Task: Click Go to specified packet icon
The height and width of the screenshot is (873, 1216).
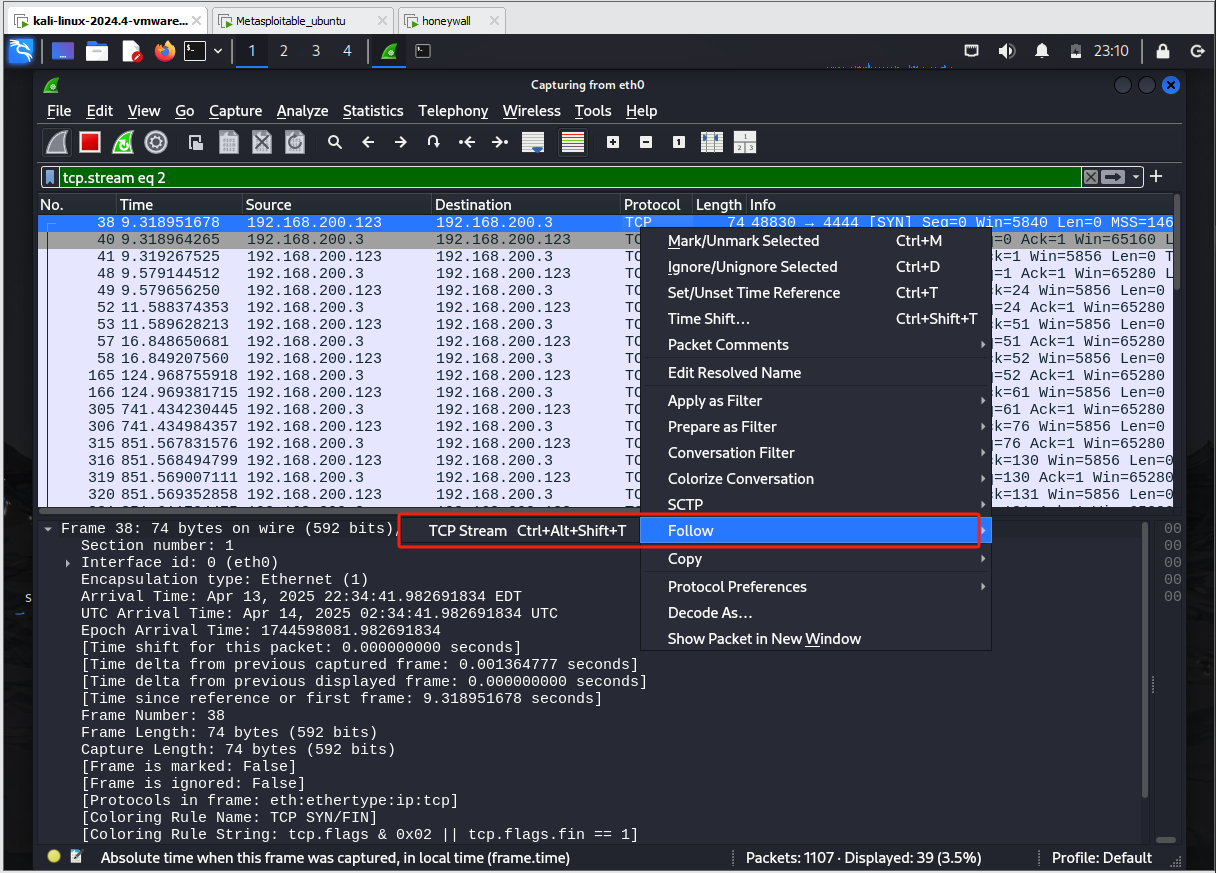Action: click(433, 142)
